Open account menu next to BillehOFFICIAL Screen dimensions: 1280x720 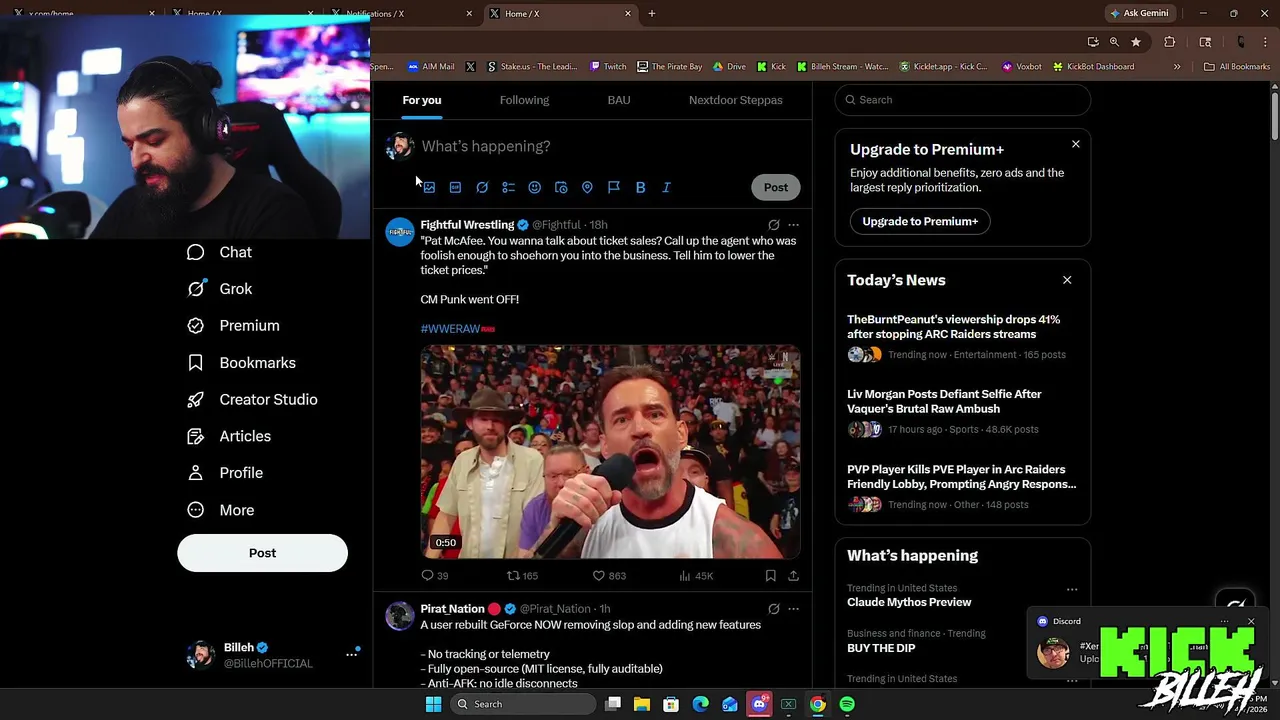tap(351, 655)
